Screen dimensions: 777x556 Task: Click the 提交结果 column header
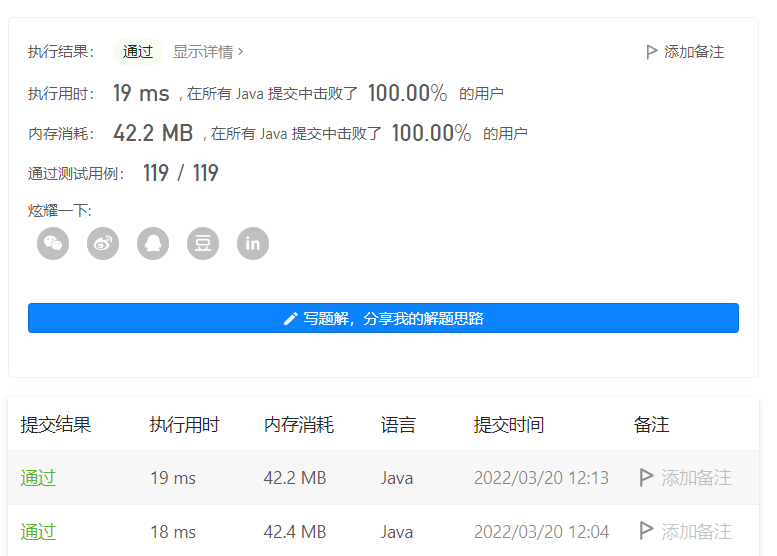56,425
